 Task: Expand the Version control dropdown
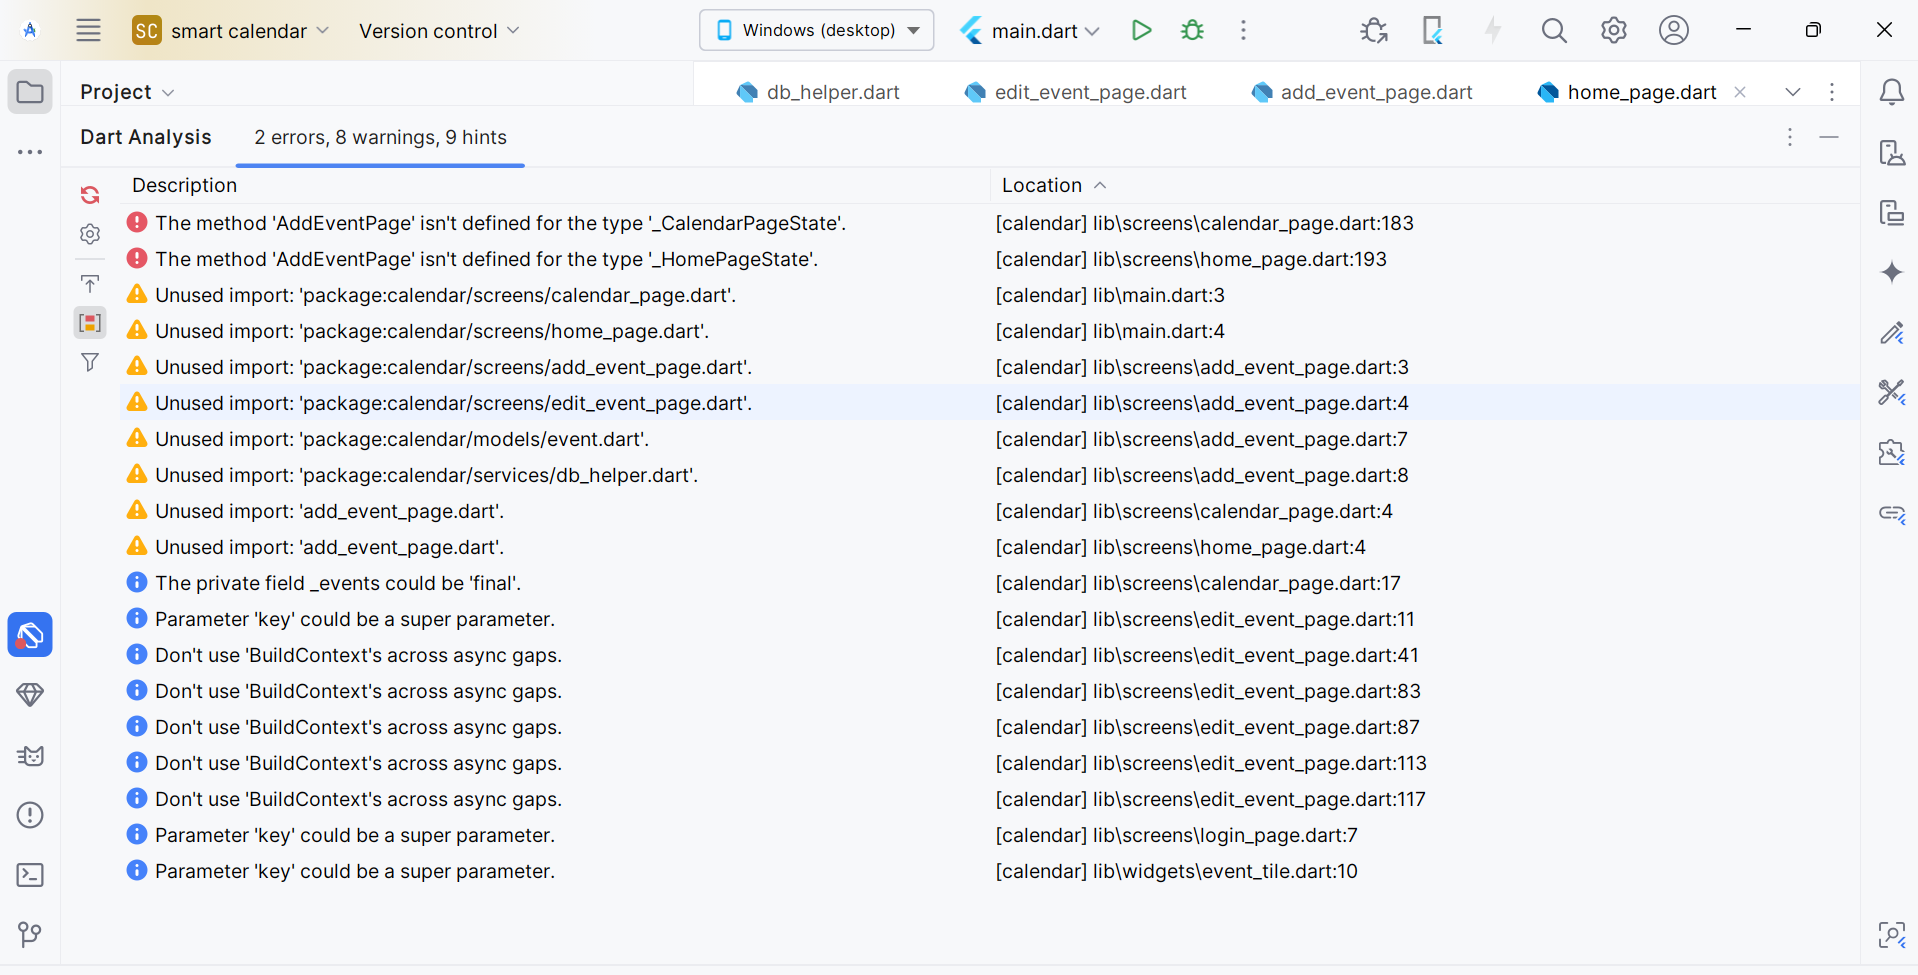439,31
